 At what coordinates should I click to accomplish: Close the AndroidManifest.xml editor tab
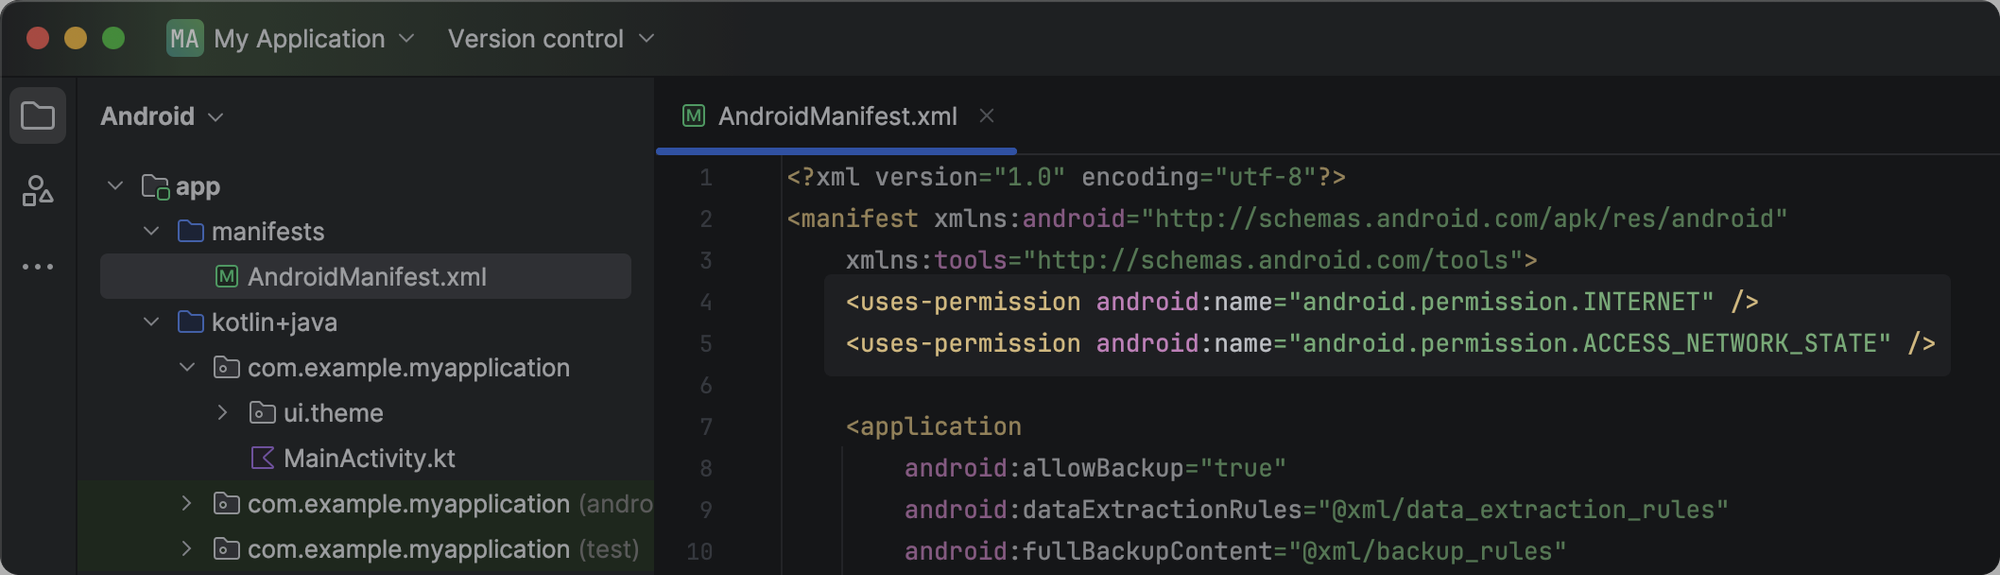point(986,116)
